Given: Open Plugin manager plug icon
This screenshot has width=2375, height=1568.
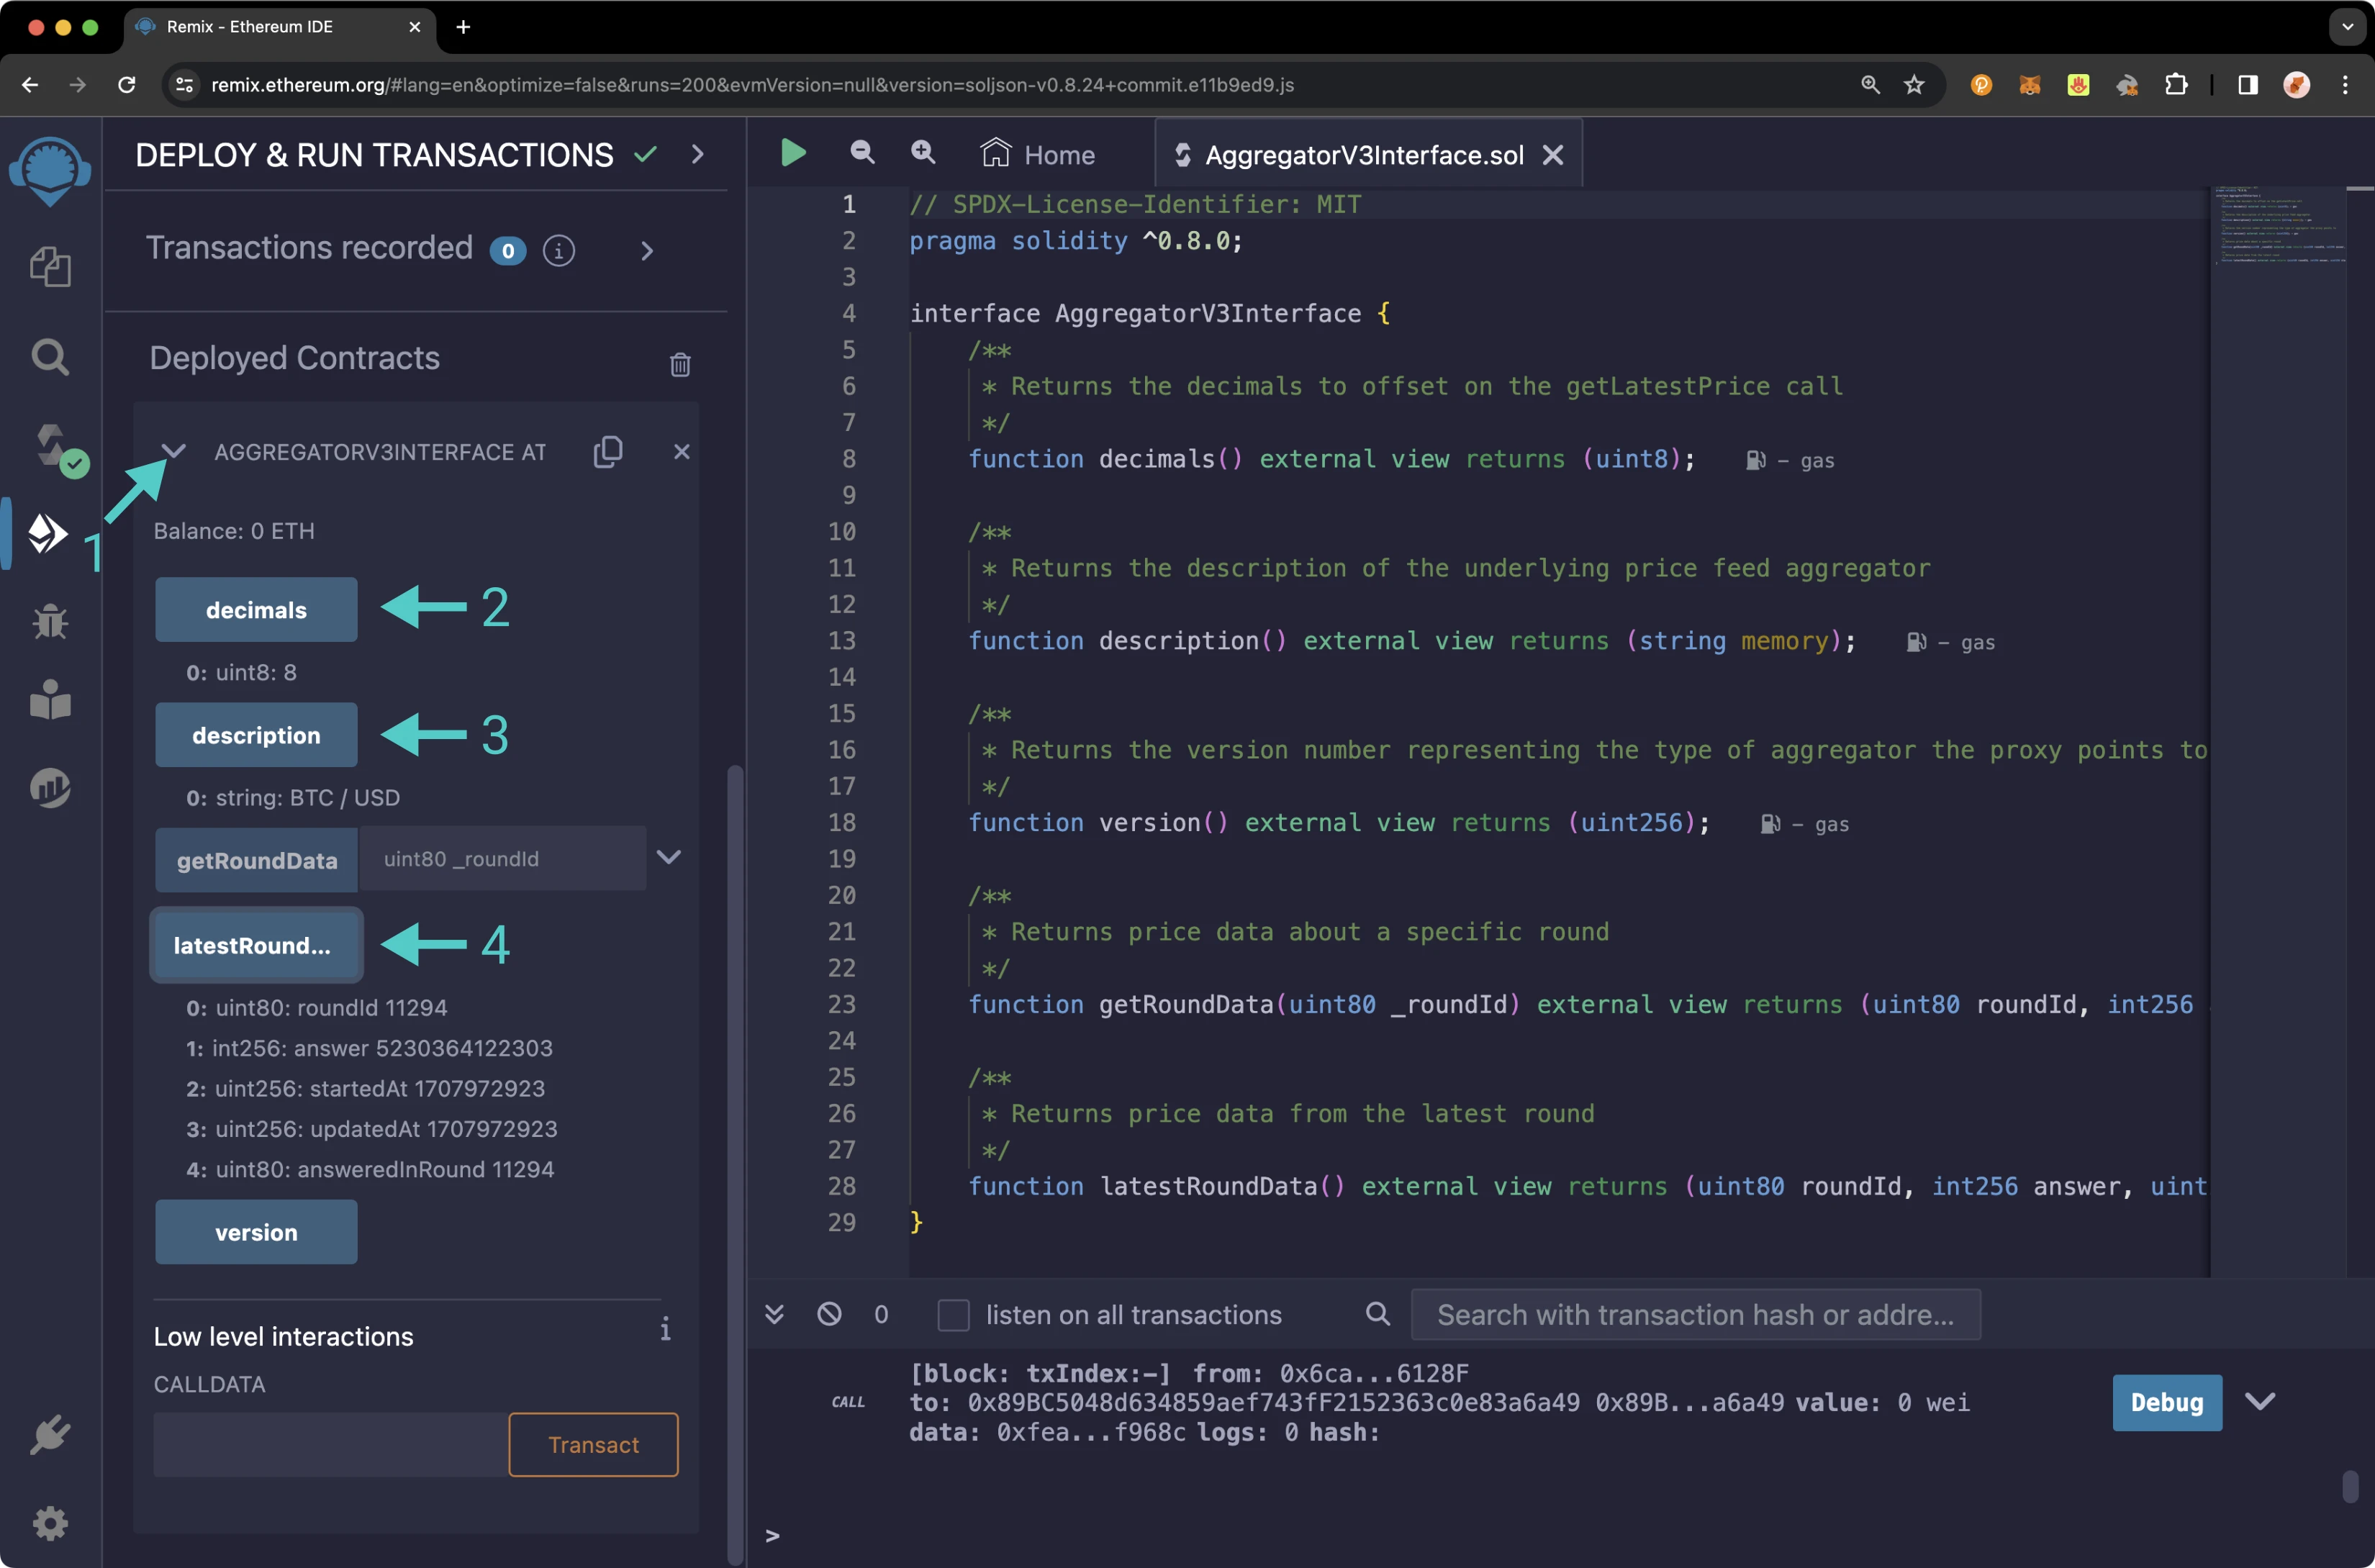Looking at the screenshot, I should click(50, 1435).
